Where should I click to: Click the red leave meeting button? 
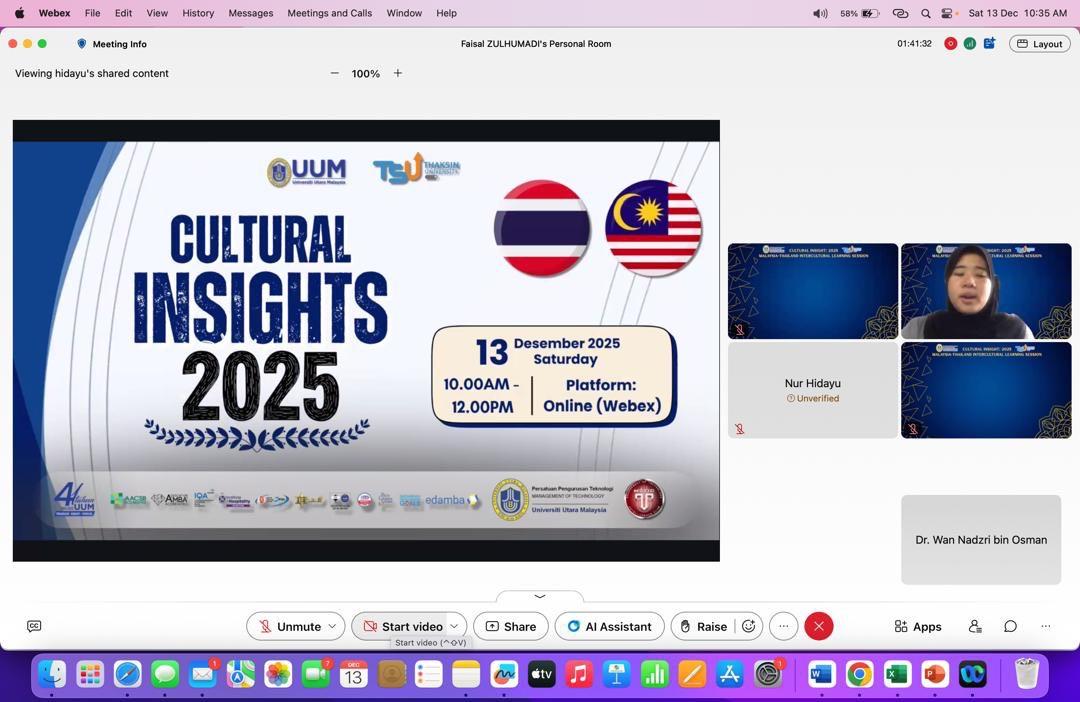(x=818, y=626)
